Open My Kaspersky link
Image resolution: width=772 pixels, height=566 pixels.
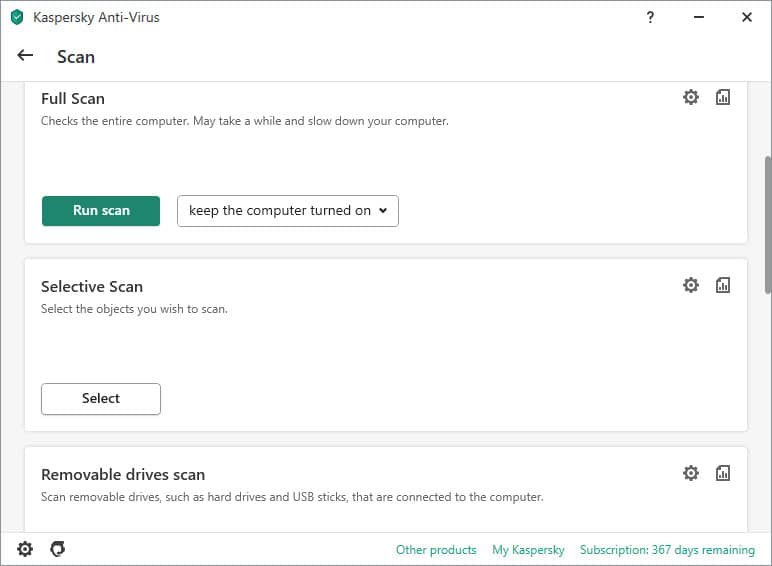coord(528,550)
